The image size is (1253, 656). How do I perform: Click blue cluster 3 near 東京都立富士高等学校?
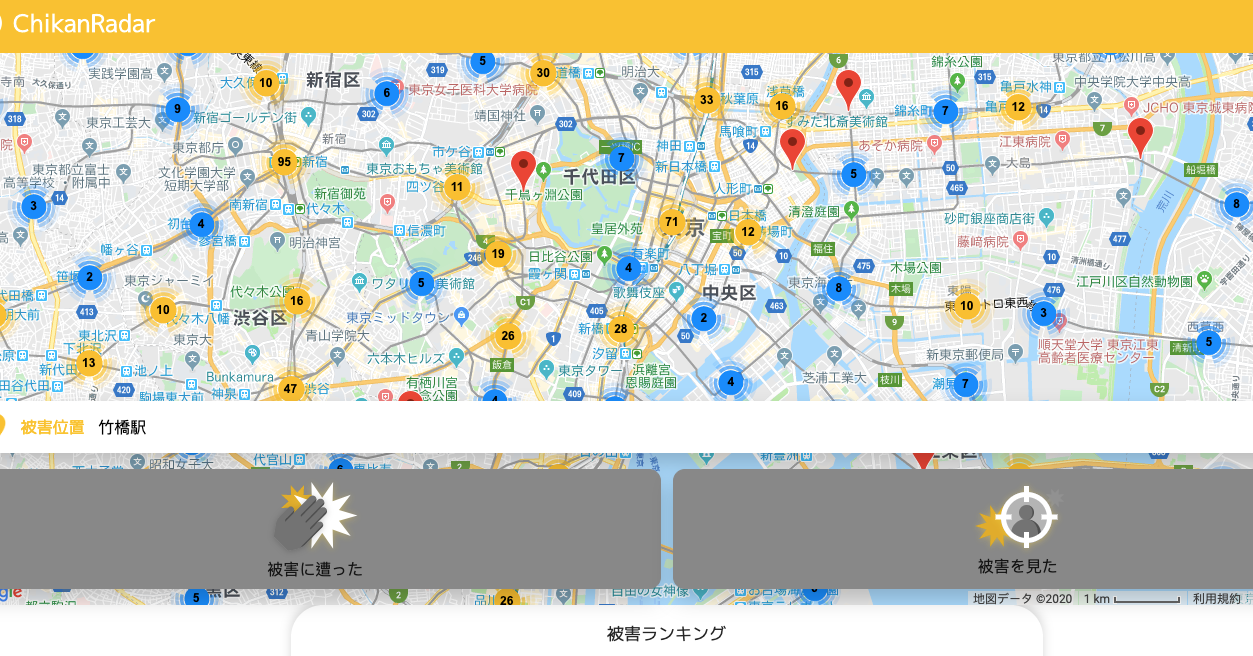pos(33,207)
